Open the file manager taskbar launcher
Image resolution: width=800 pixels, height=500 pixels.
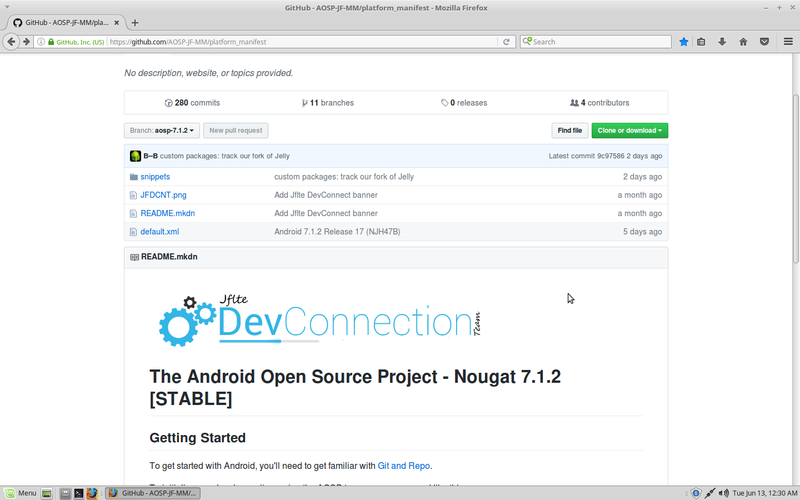pos(65,493)
